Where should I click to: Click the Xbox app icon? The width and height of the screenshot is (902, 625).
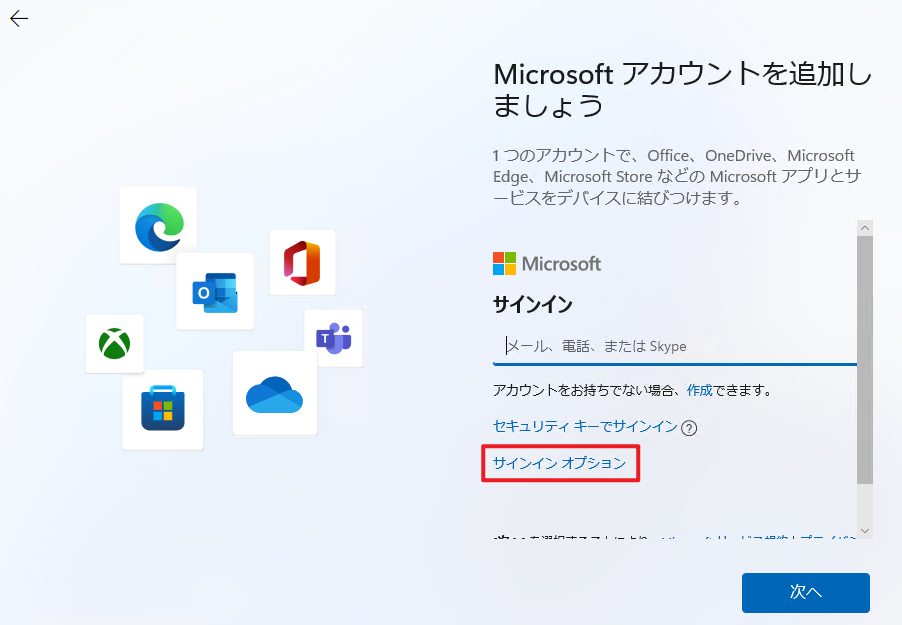click(x=114, y=344)
